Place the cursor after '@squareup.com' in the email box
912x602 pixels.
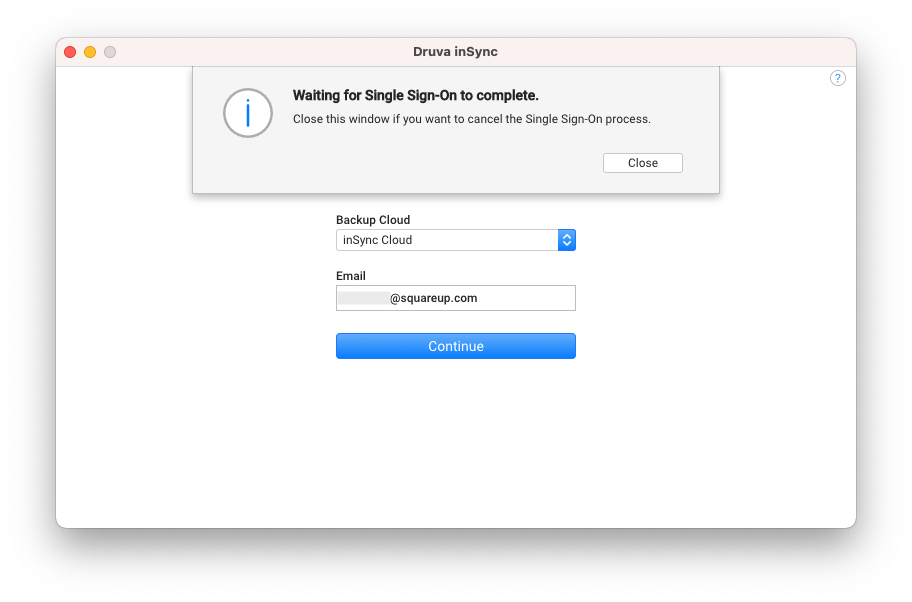pos(479,298)
